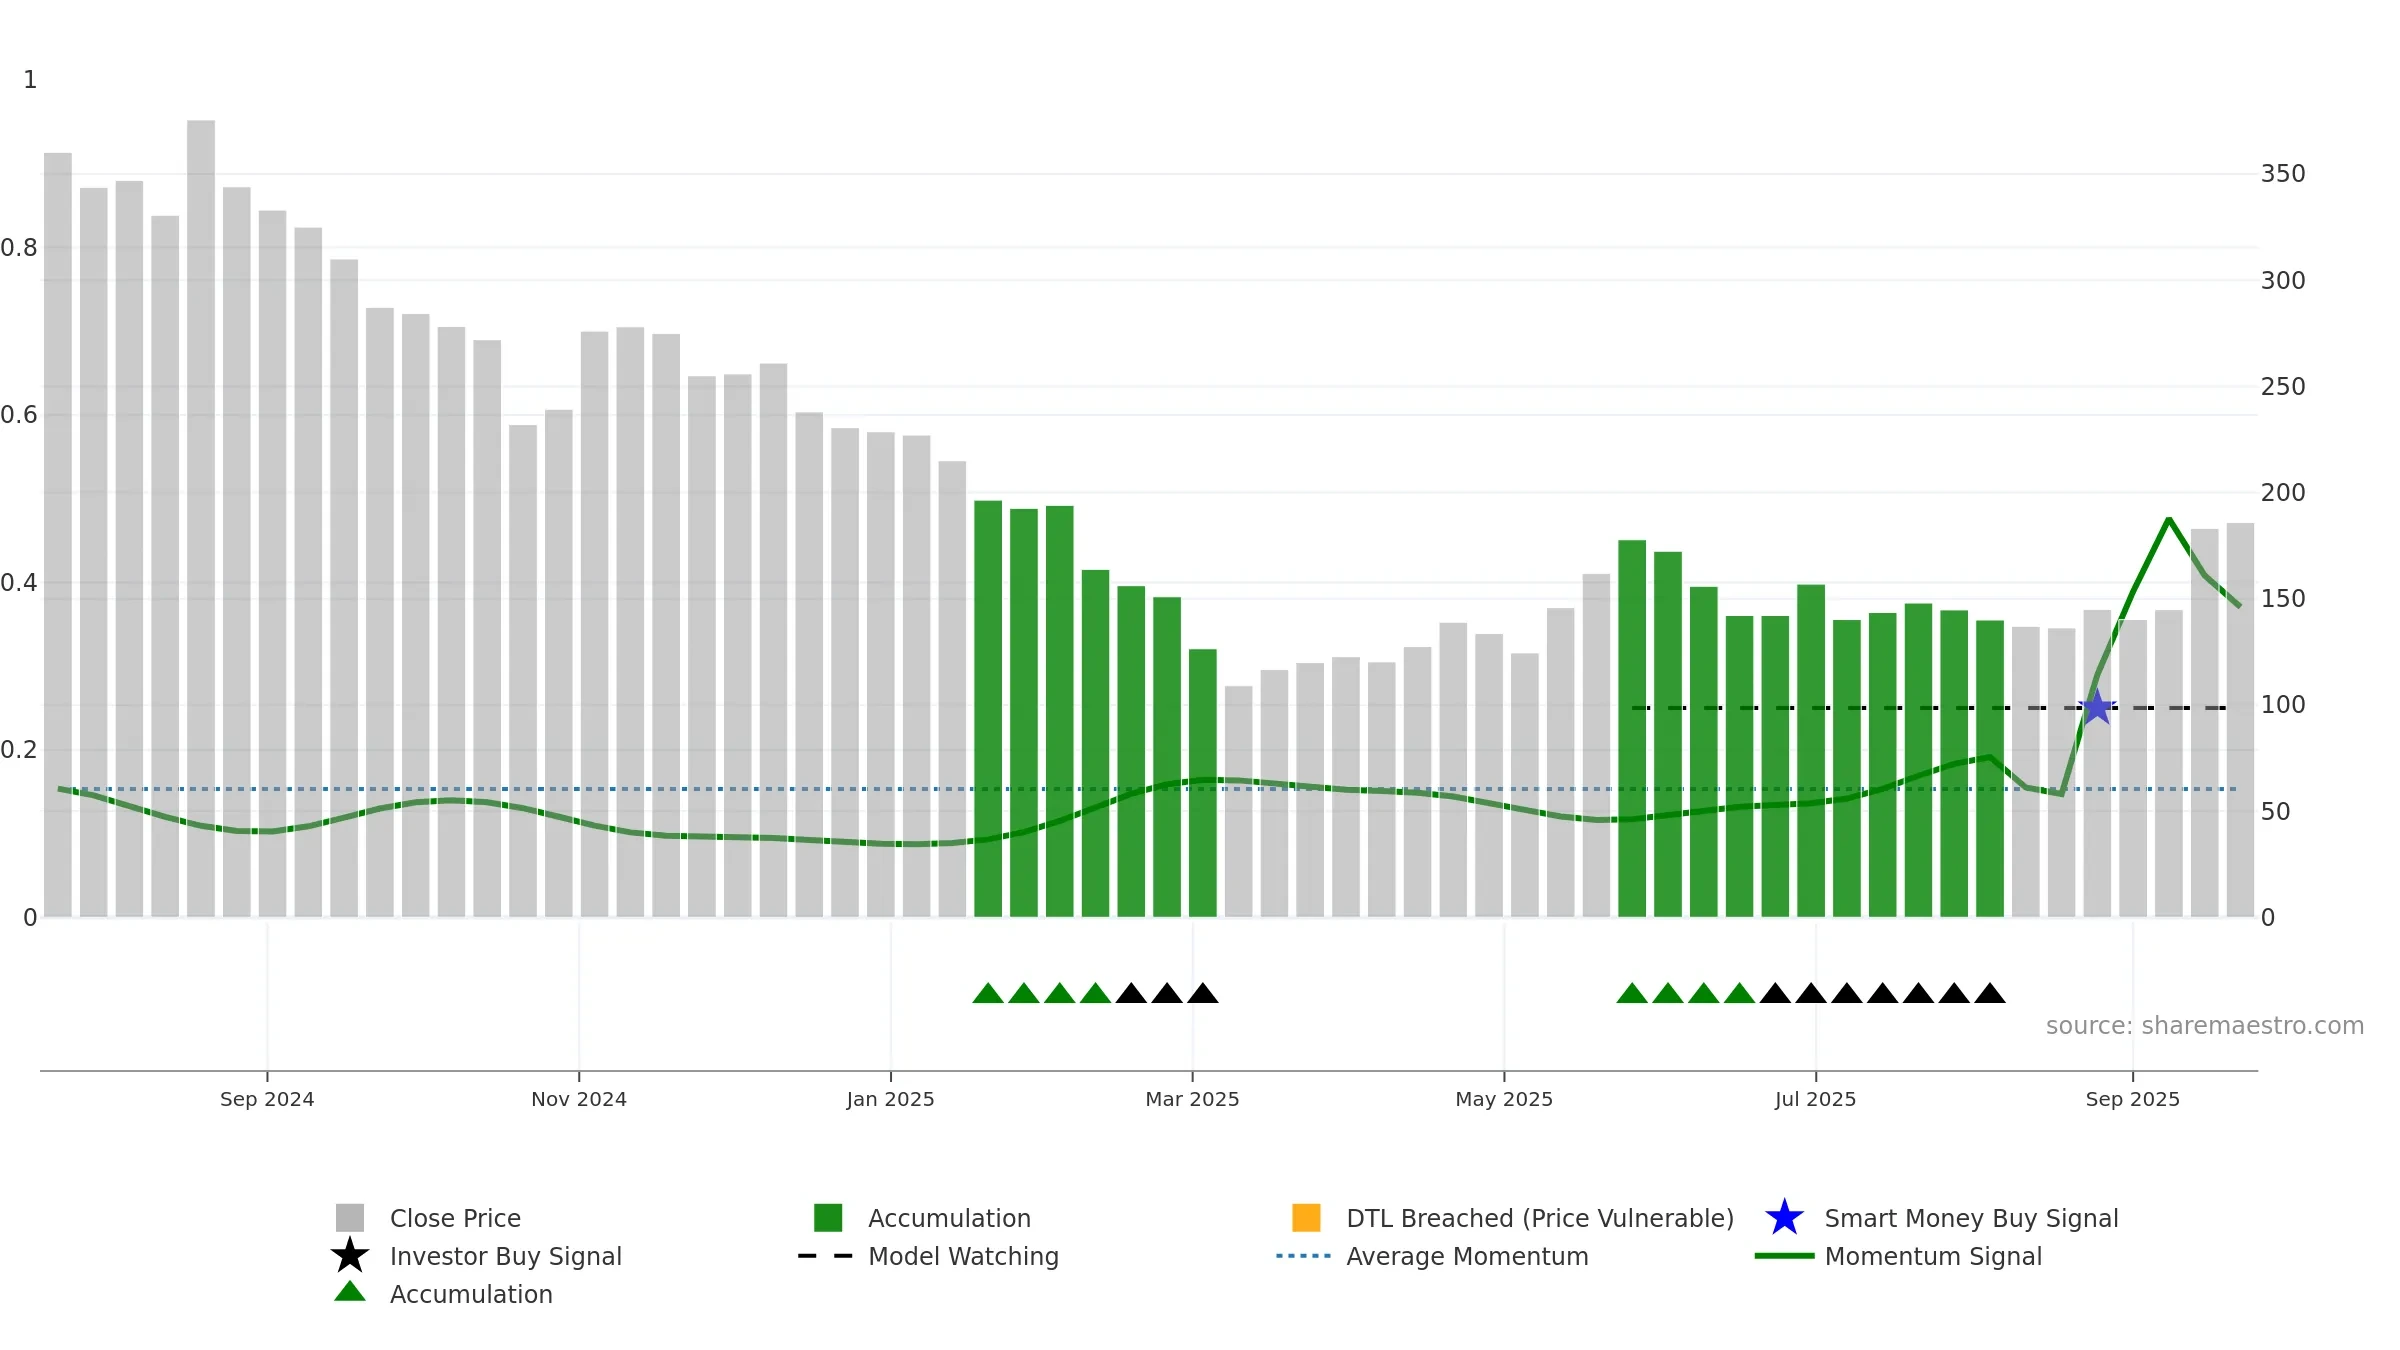
Task: Click the orange DTL Breached legend swatch
Action: (x=1306, y=1218)
